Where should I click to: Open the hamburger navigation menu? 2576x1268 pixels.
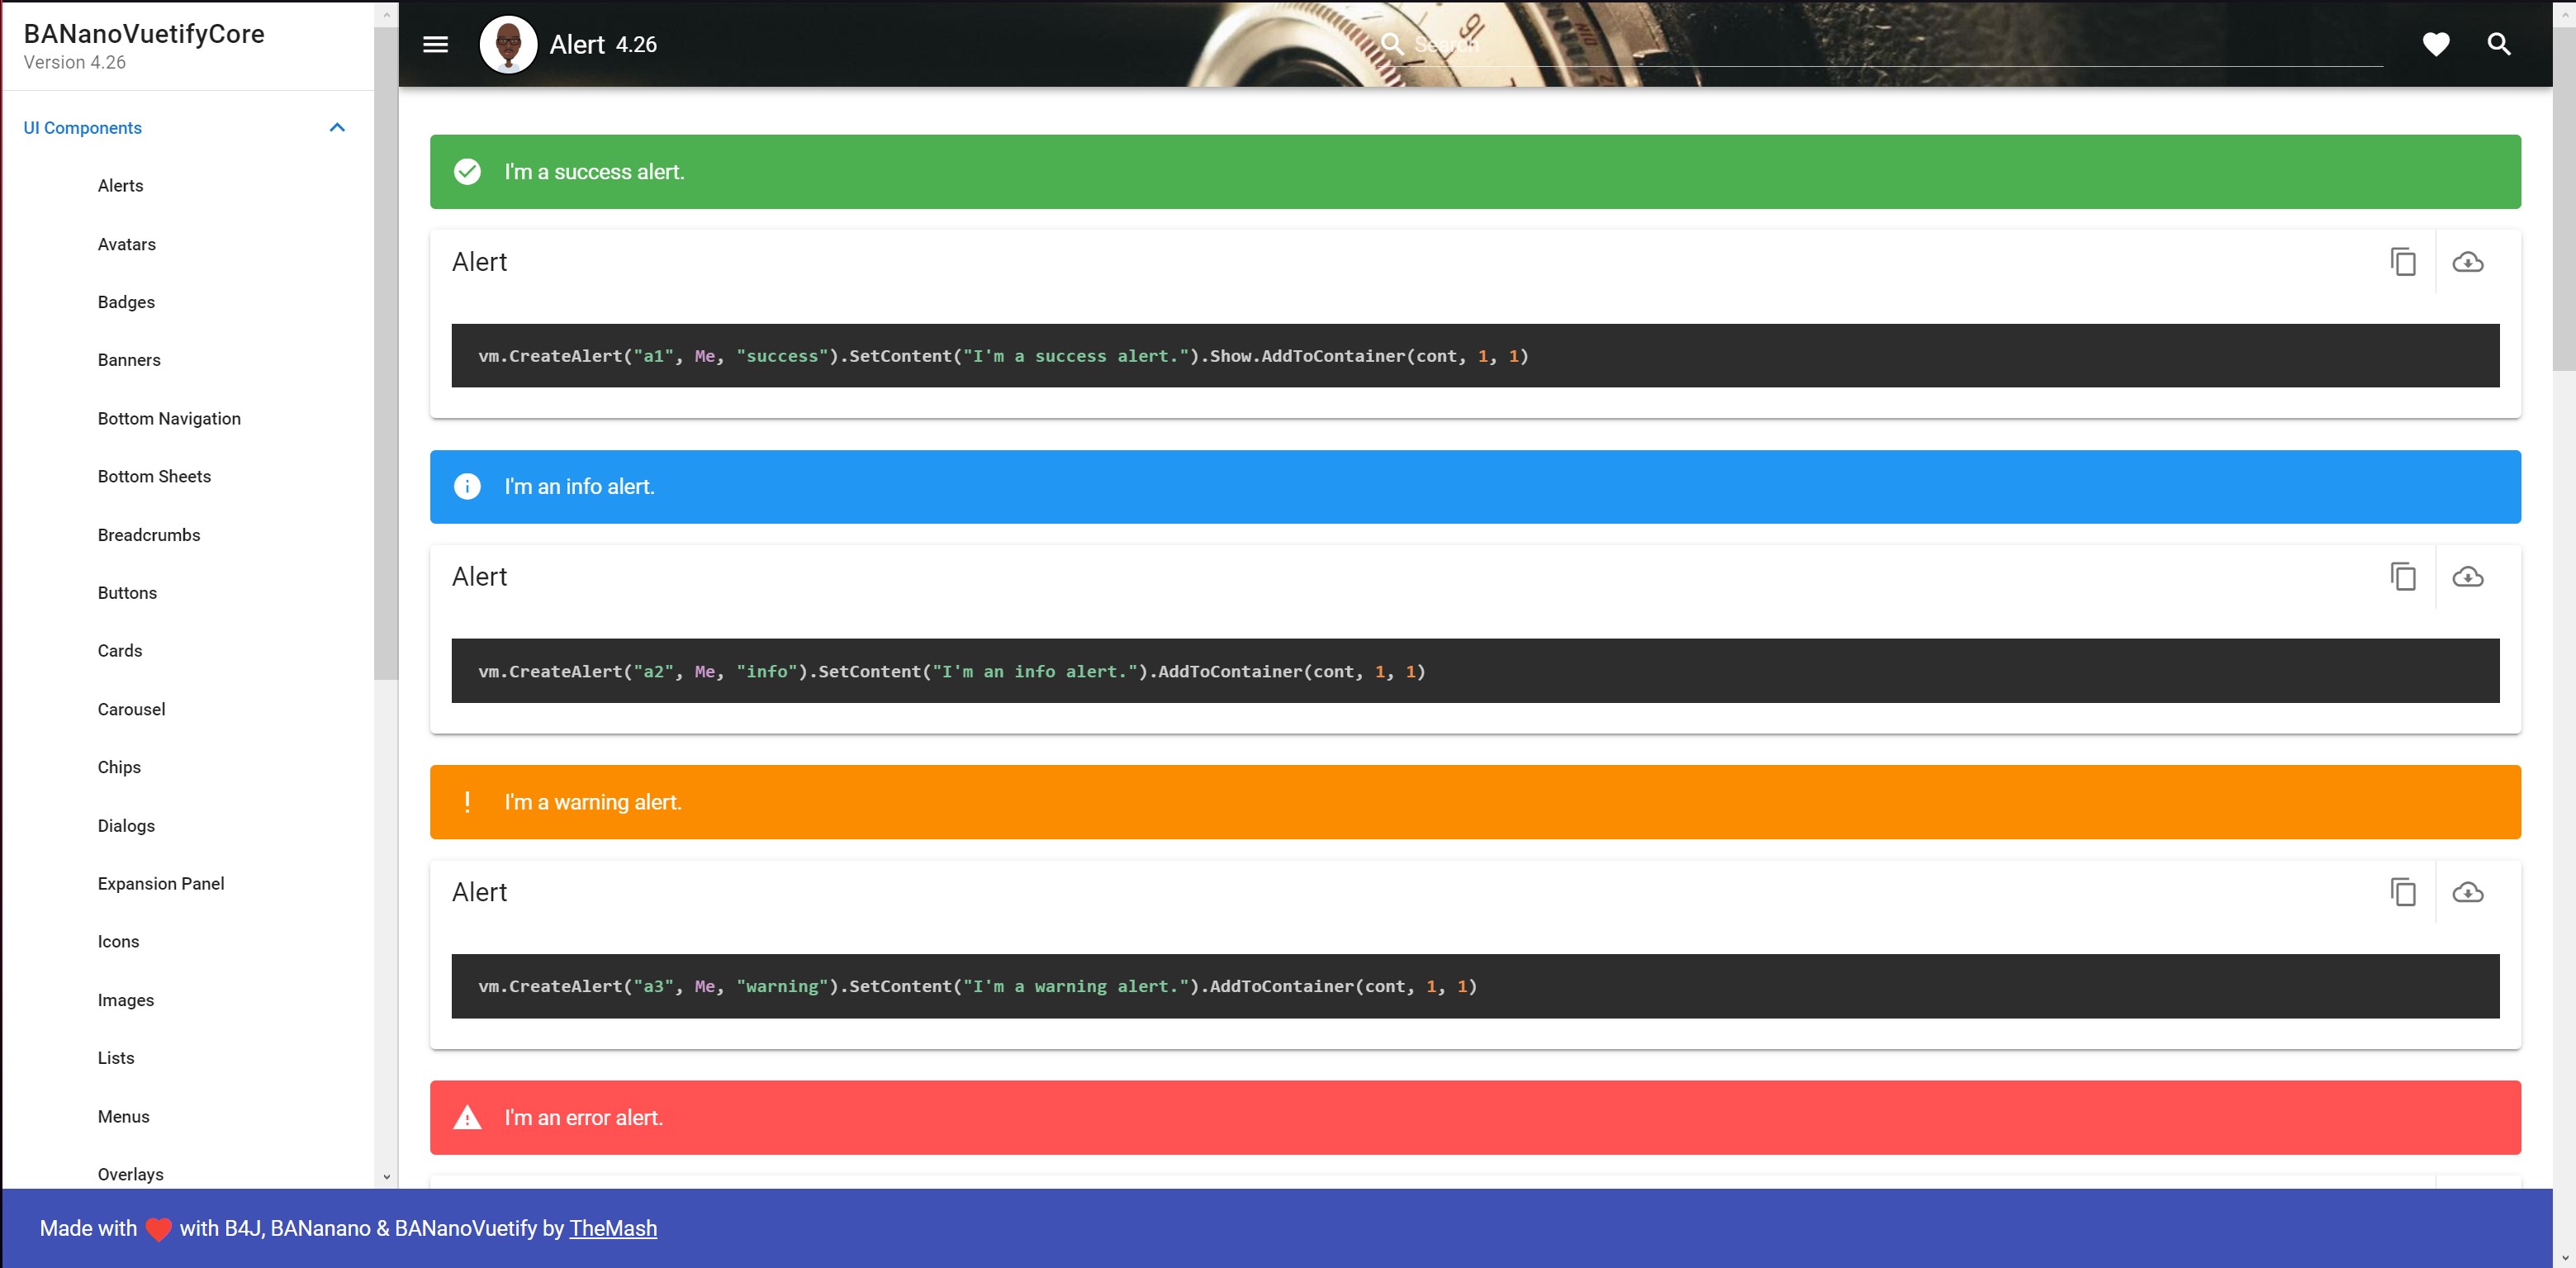(435, 44)
